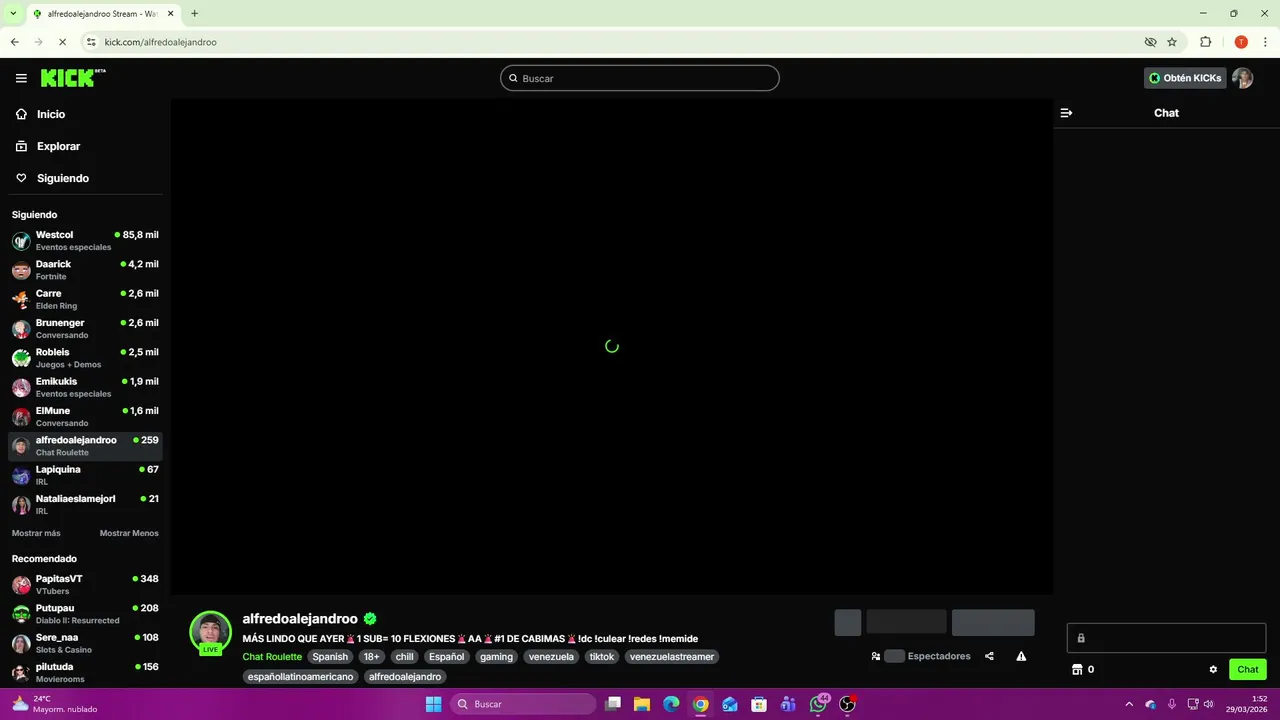Open the Chat Roulette category link
This screenshot has width=1280, height=720.
coord(272,657)
